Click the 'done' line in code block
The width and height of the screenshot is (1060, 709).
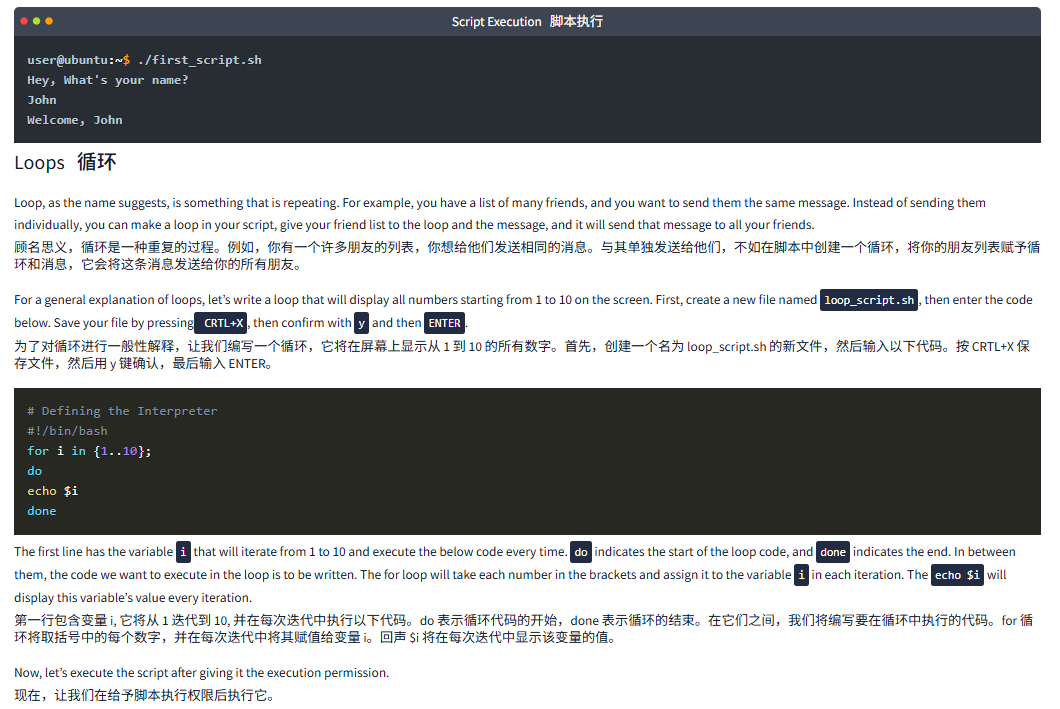pos(42,511)
